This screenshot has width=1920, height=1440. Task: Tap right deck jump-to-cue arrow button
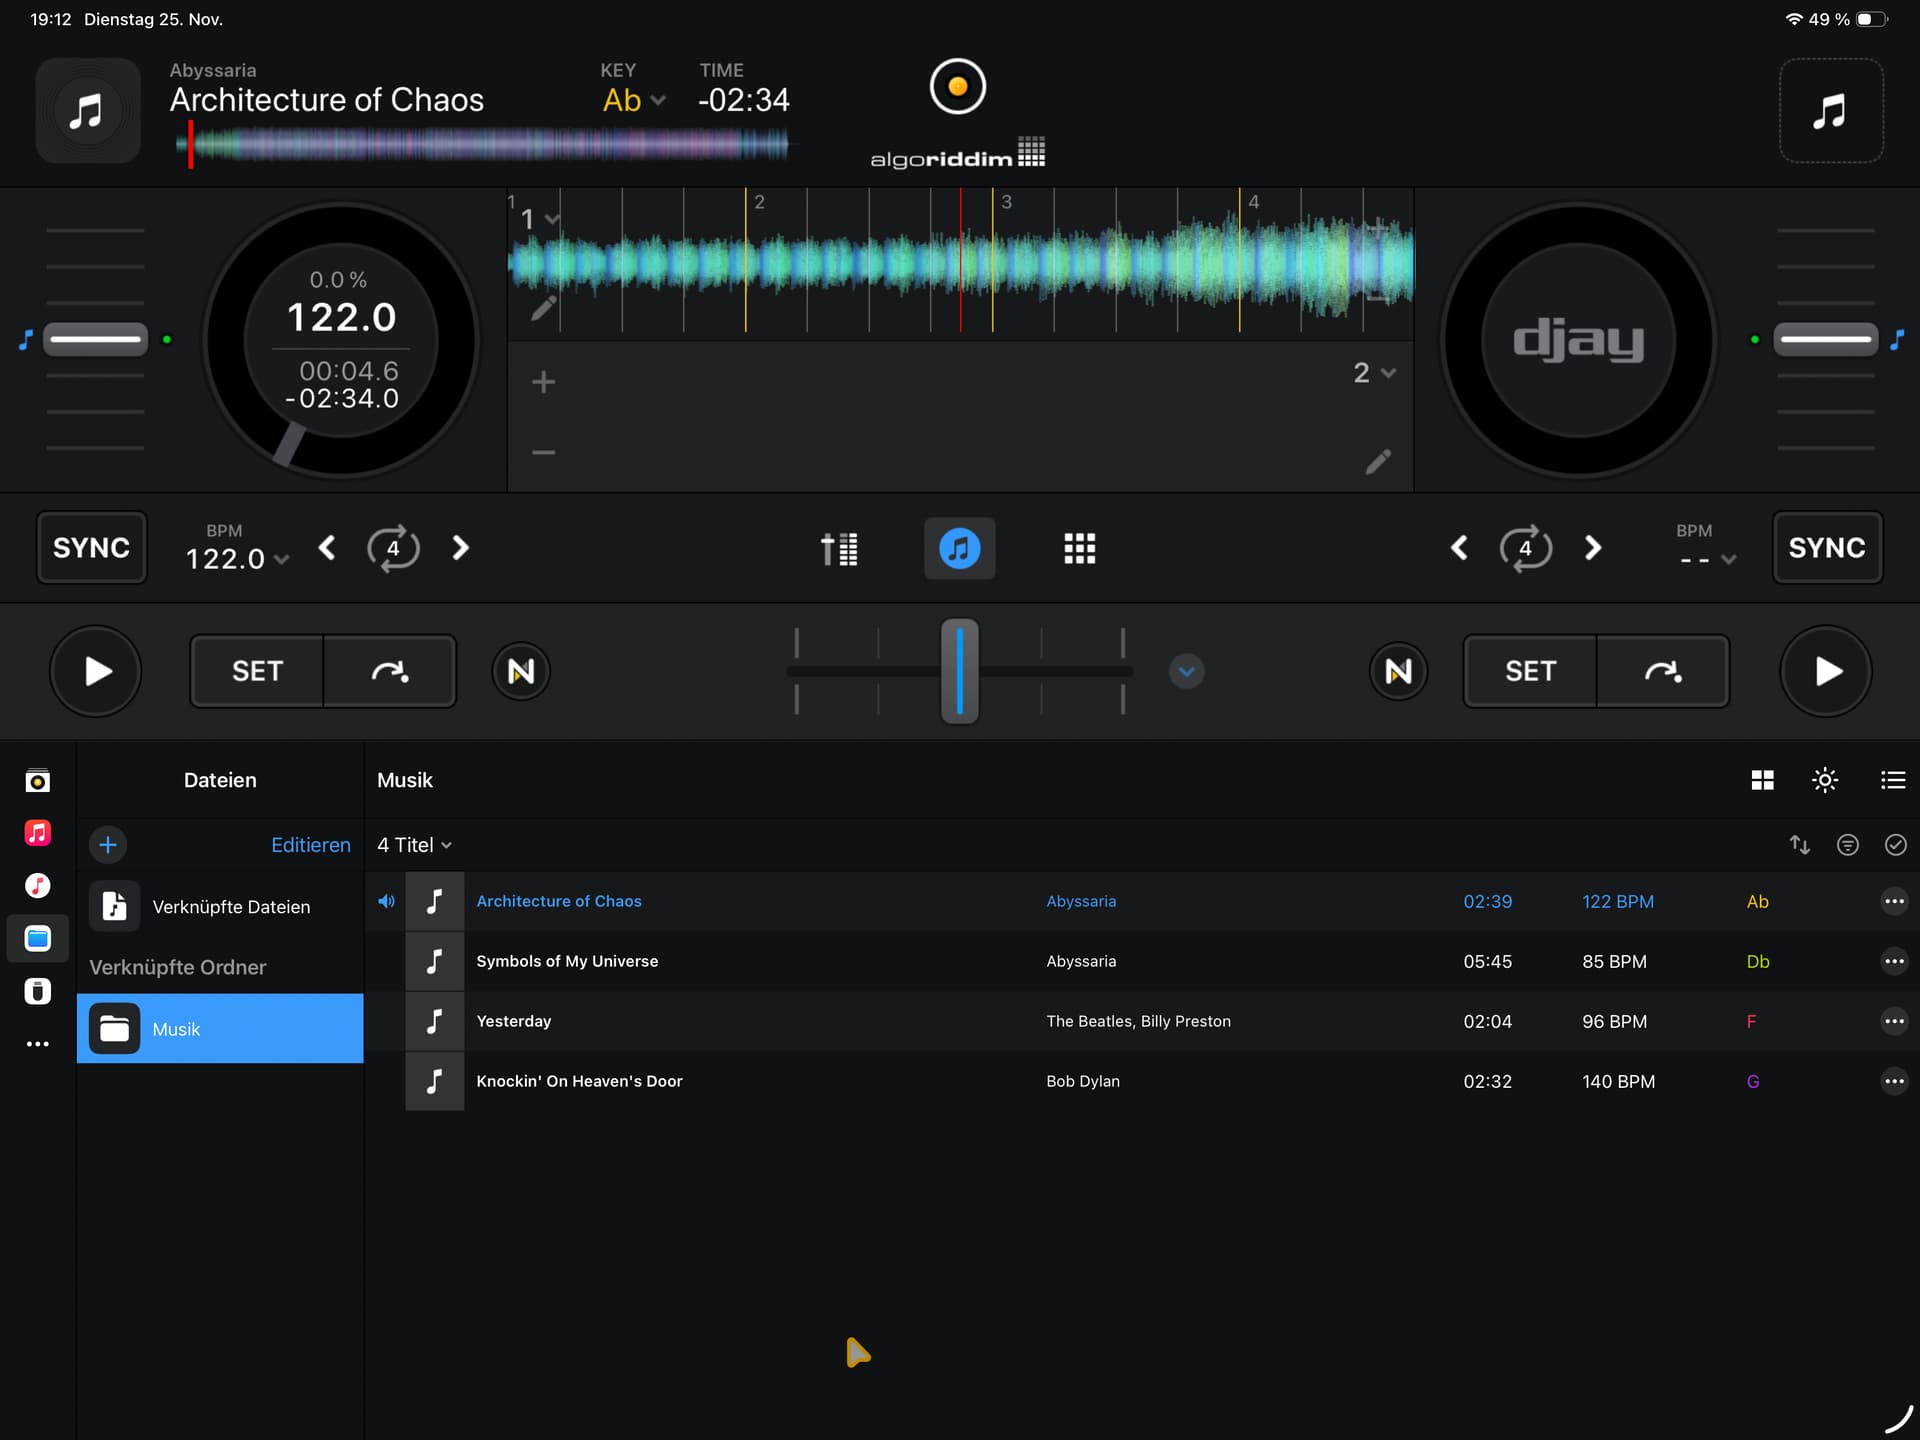tap(1662, 671)
